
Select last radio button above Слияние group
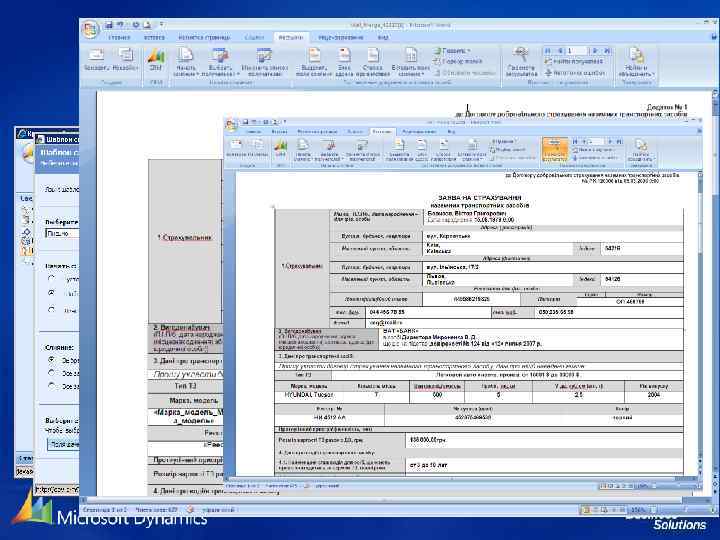(52, 310)
